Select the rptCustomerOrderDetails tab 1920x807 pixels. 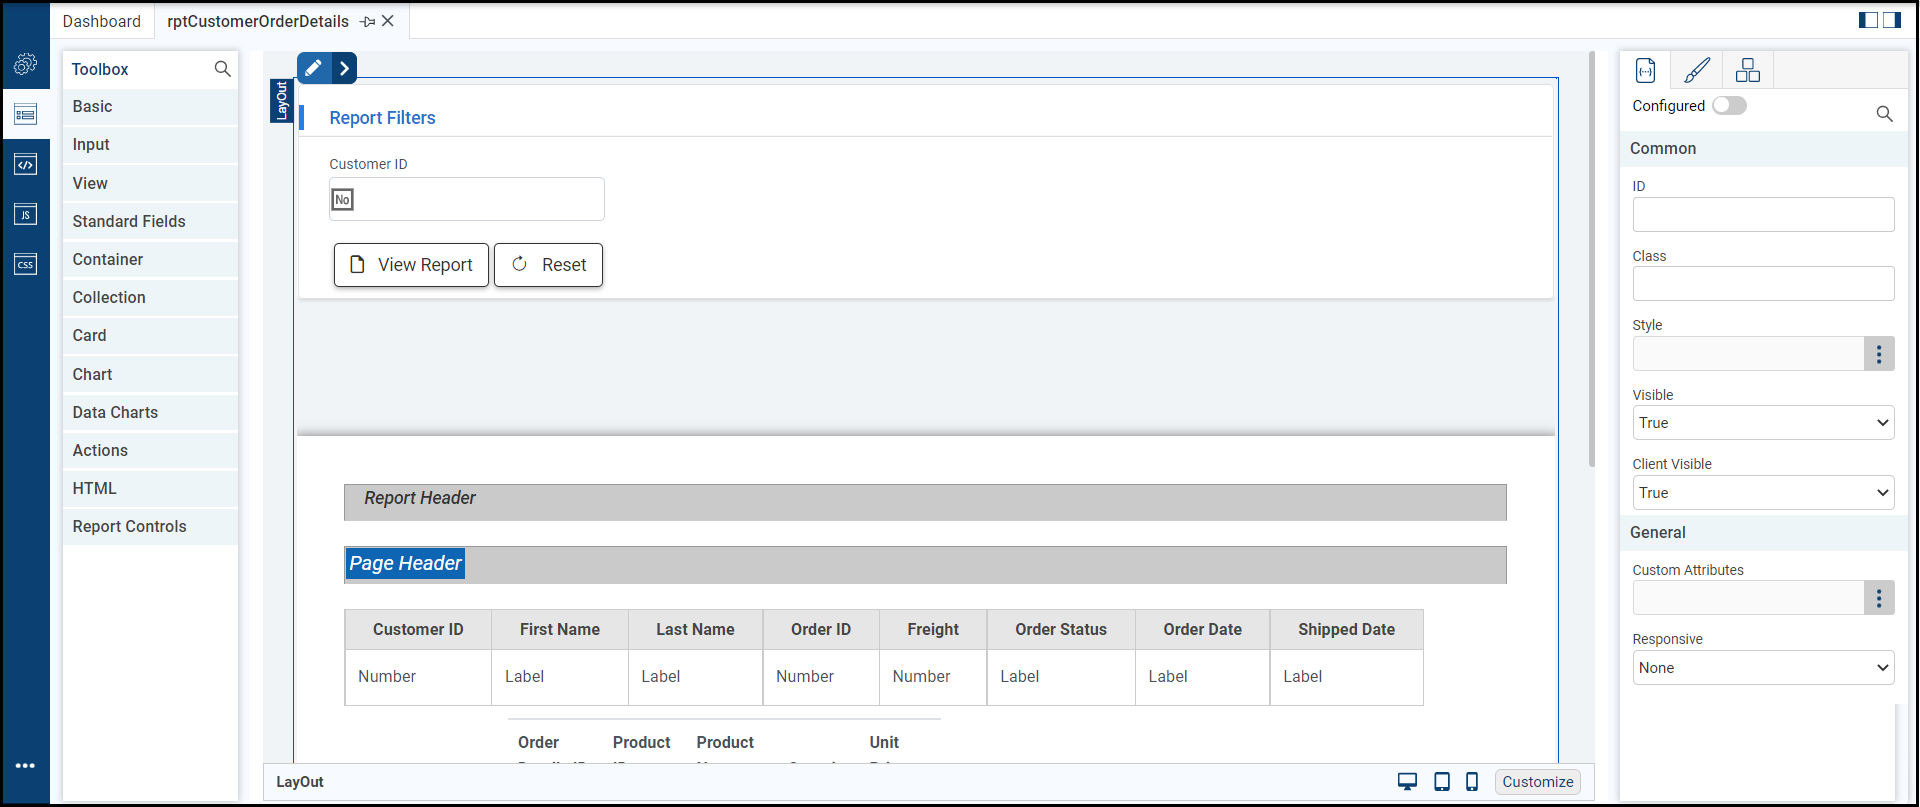(x=258, y=21)
